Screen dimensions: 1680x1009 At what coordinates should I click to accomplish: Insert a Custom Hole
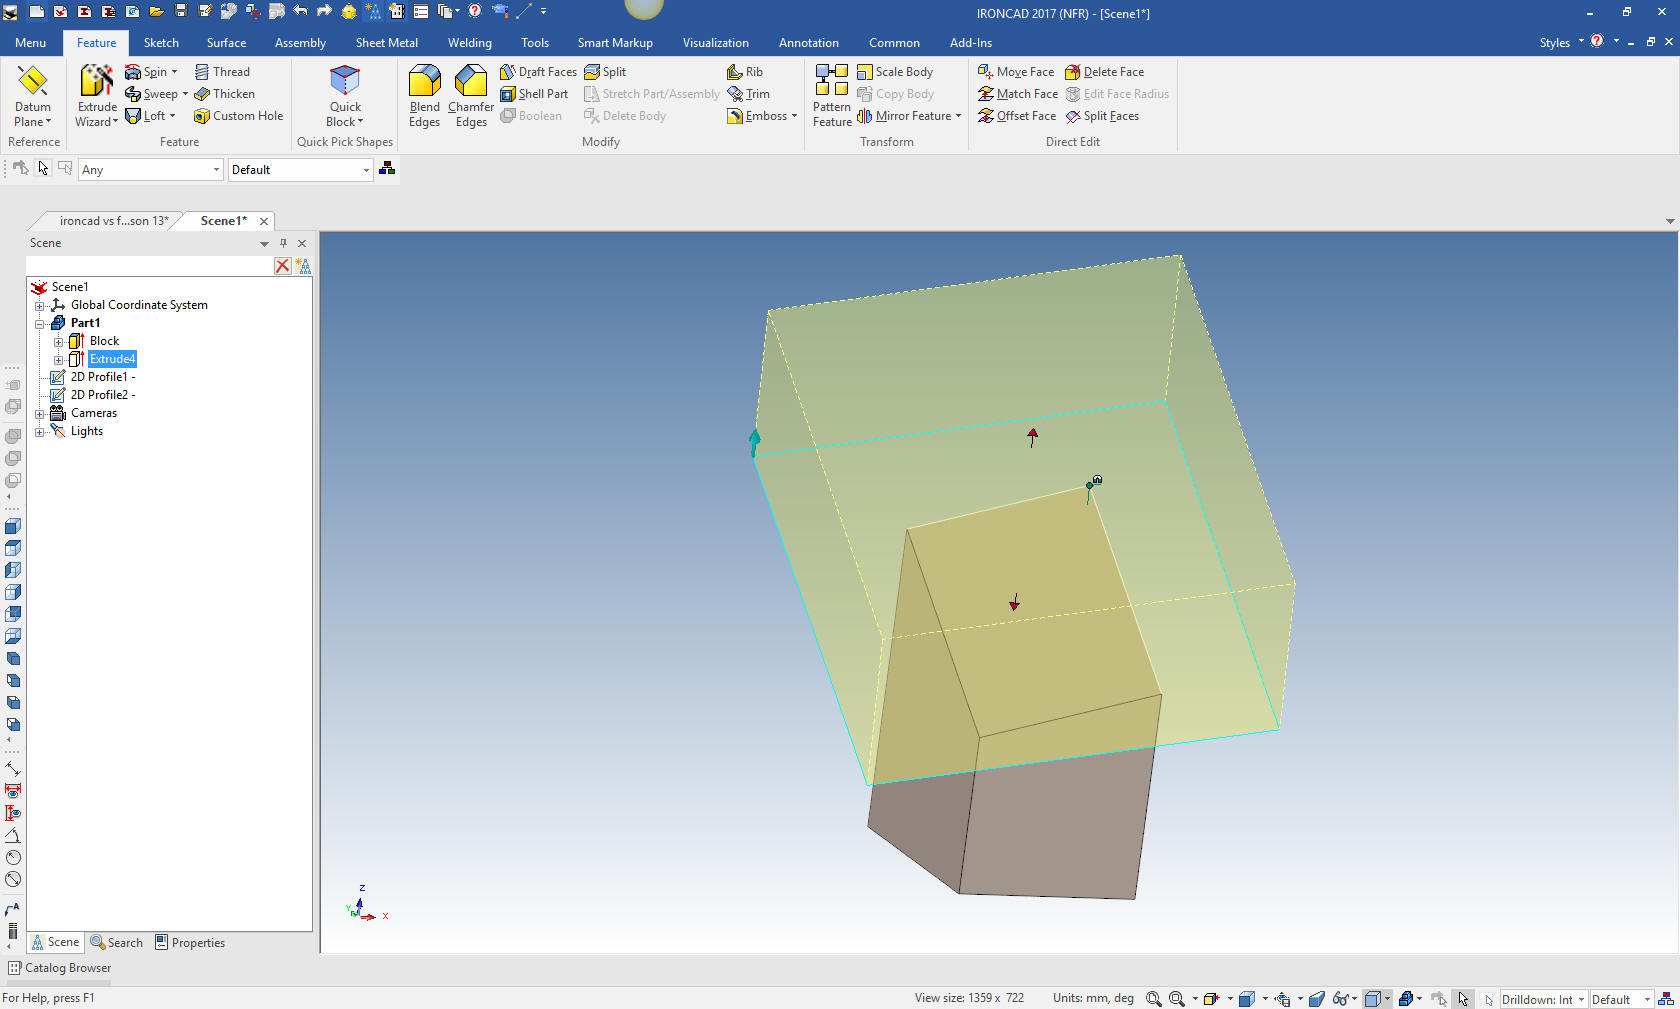pos(238,116)
